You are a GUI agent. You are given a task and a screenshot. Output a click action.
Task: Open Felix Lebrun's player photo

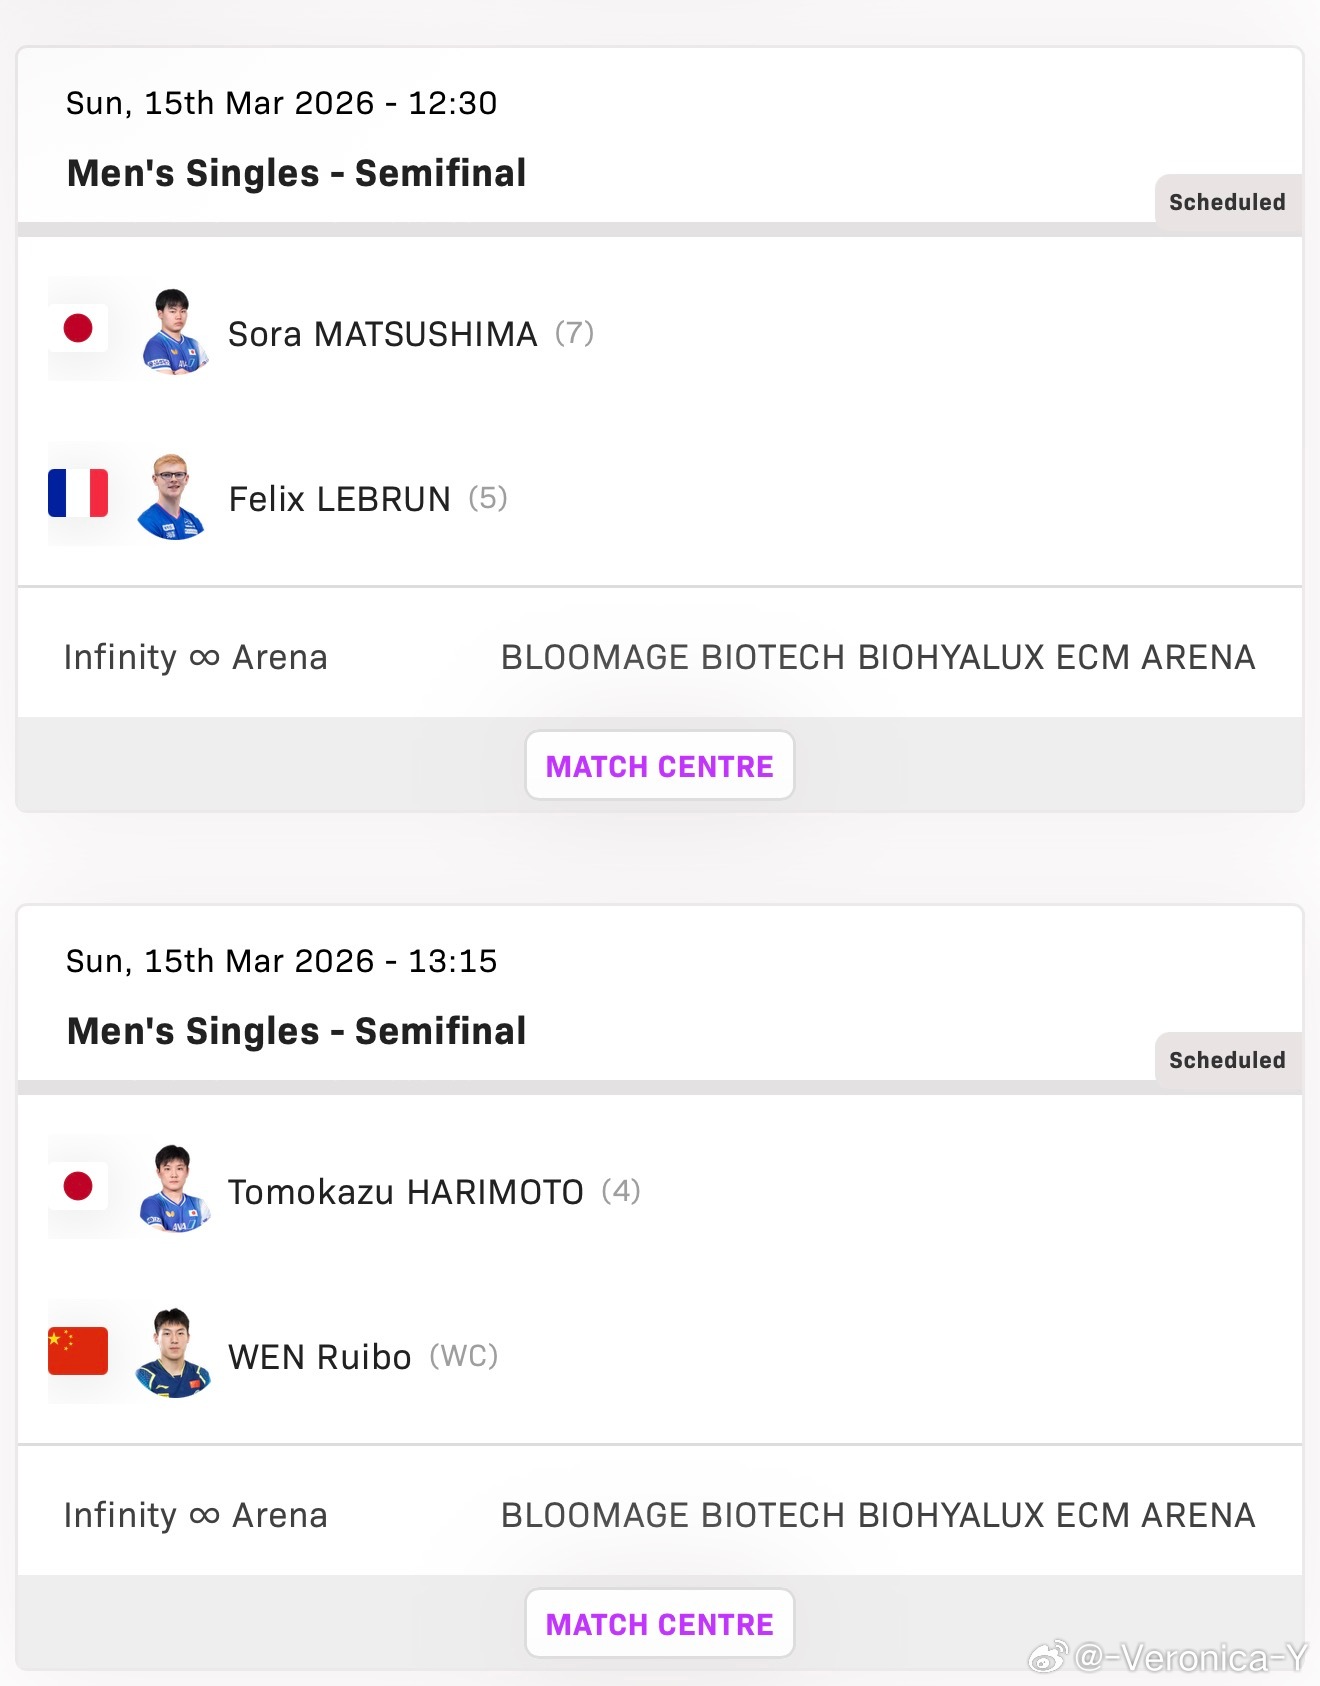171,496
